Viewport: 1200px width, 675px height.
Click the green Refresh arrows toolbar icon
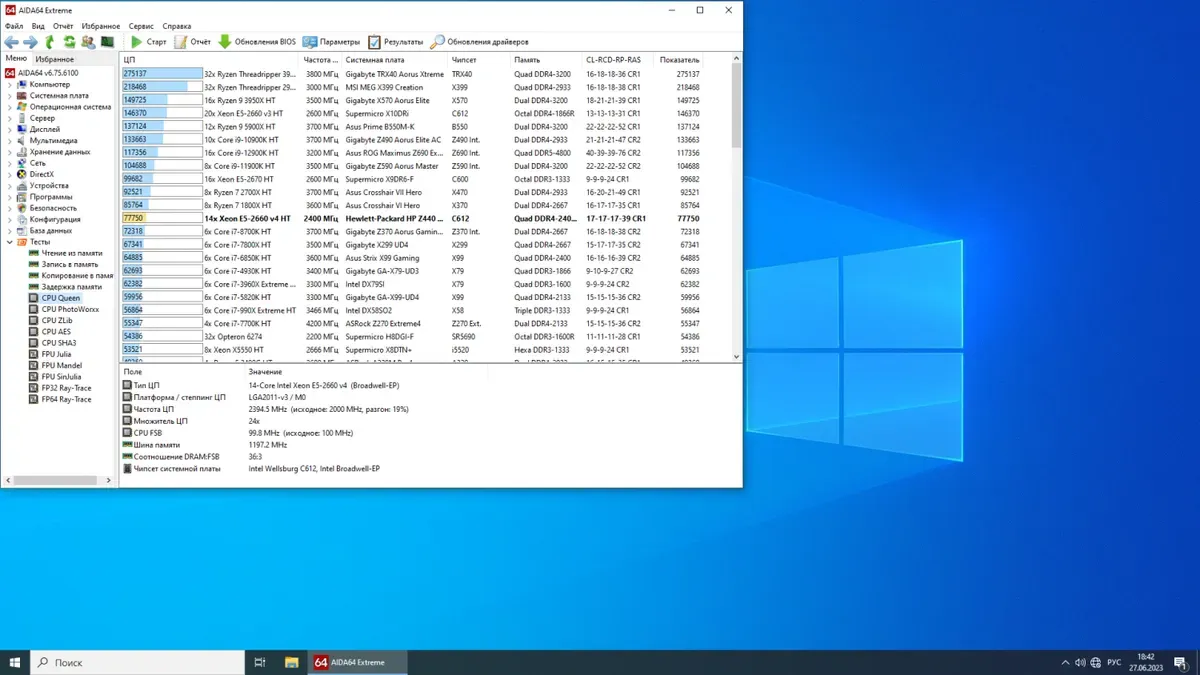69,42
